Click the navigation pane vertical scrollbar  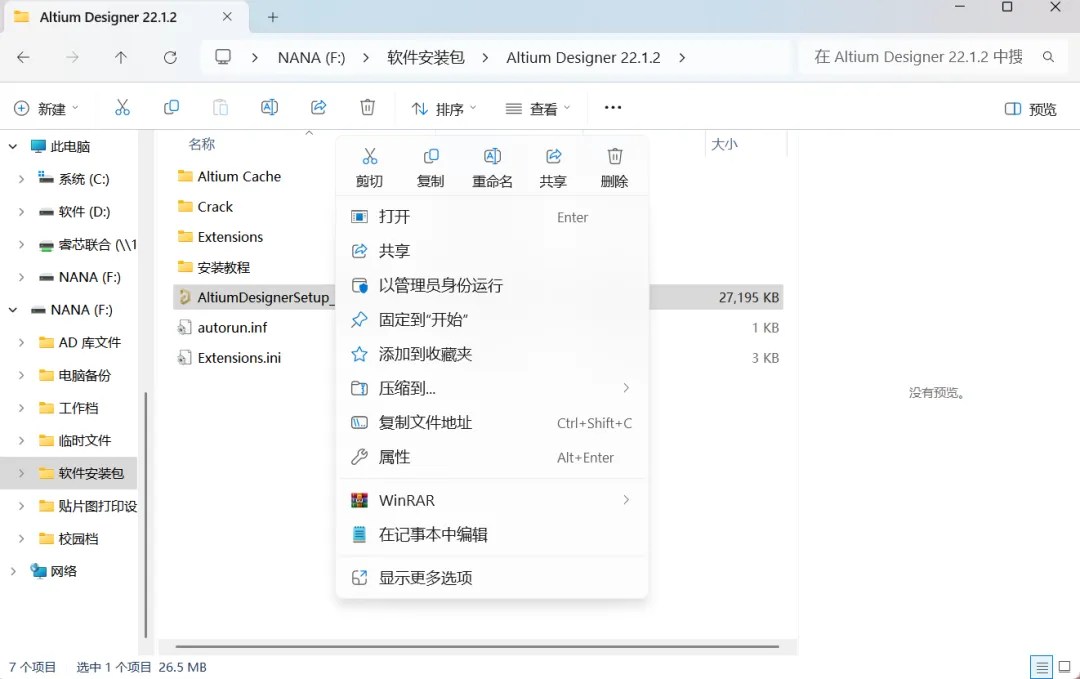coord(146,515)
